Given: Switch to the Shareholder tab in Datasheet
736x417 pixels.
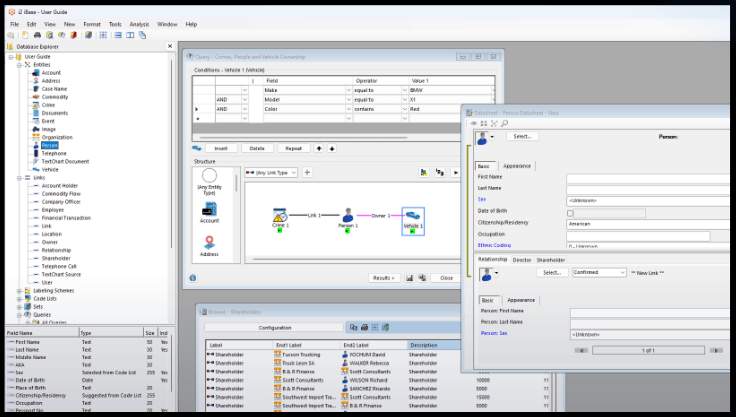Looking at the screenshot, I should 551,260.
